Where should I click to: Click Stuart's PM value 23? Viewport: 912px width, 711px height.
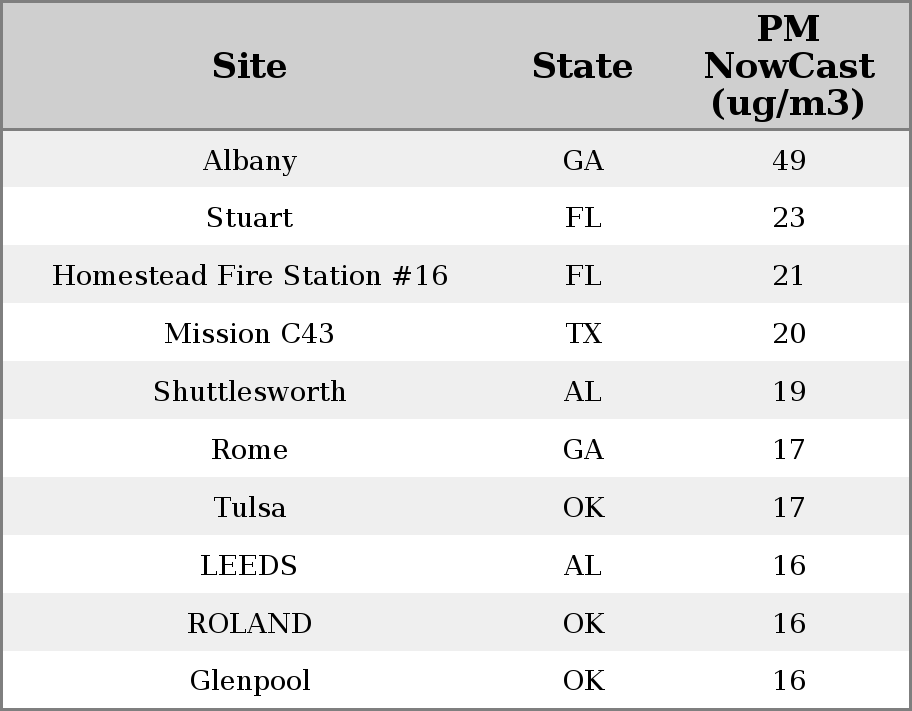[x=789, y=217]
